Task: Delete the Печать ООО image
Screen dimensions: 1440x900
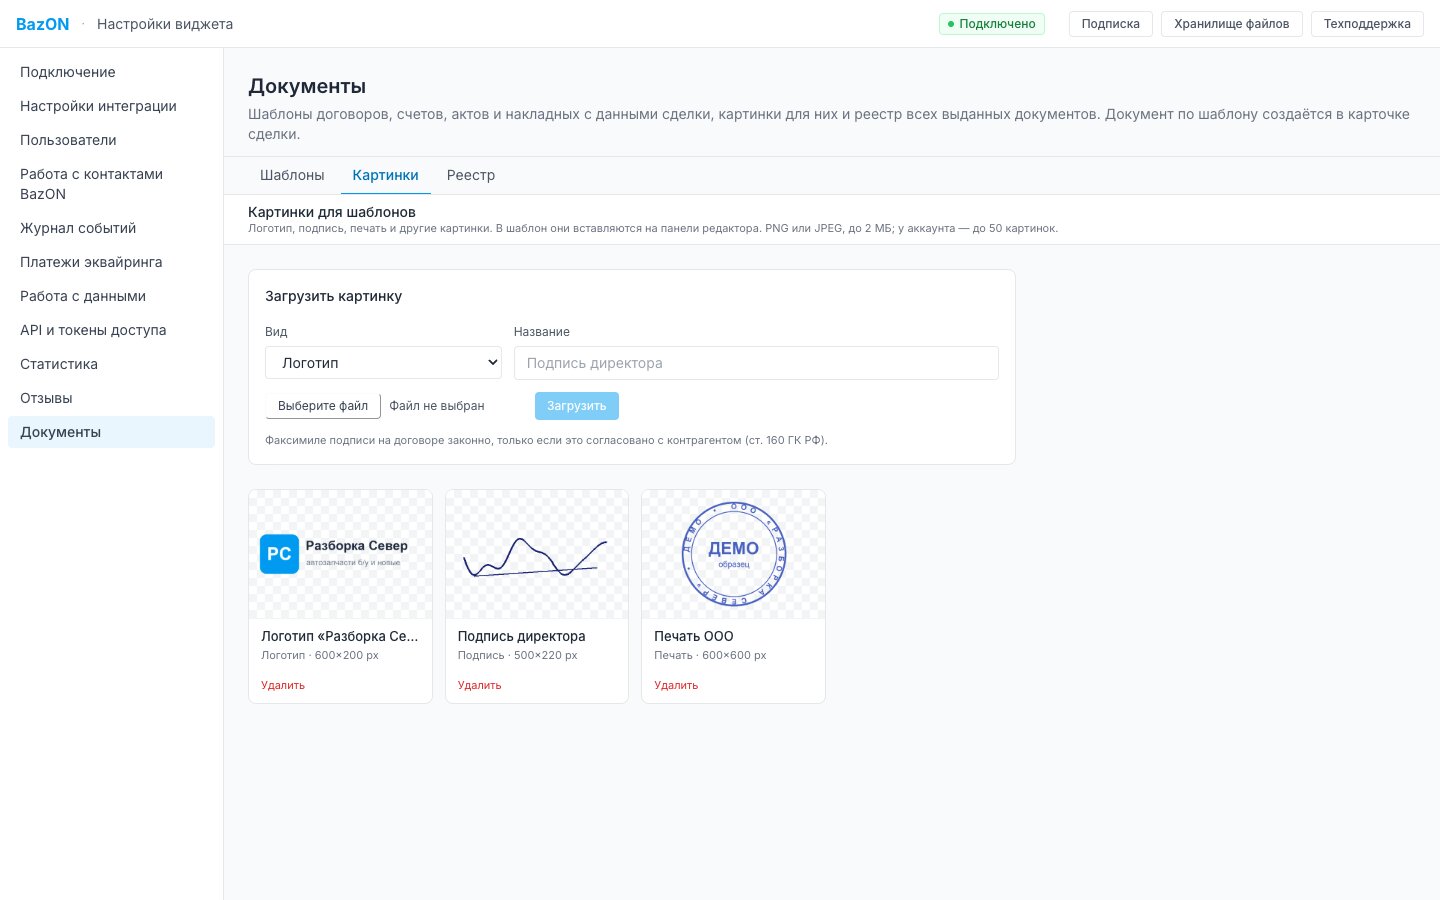Action: [x=676, y=685]
